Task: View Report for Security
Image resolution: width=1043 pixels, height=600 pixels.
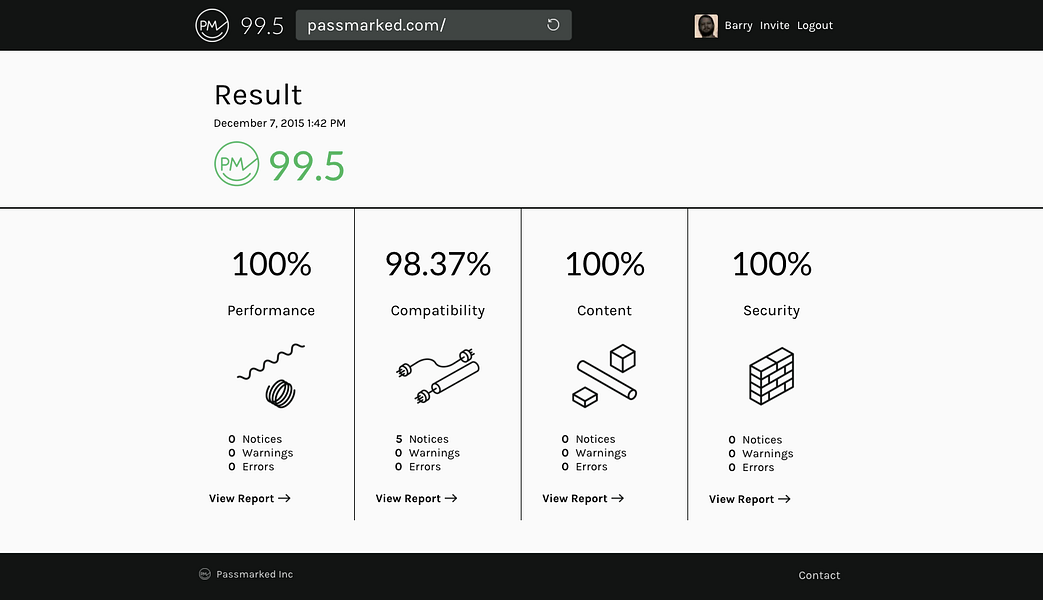Action: 750,499
